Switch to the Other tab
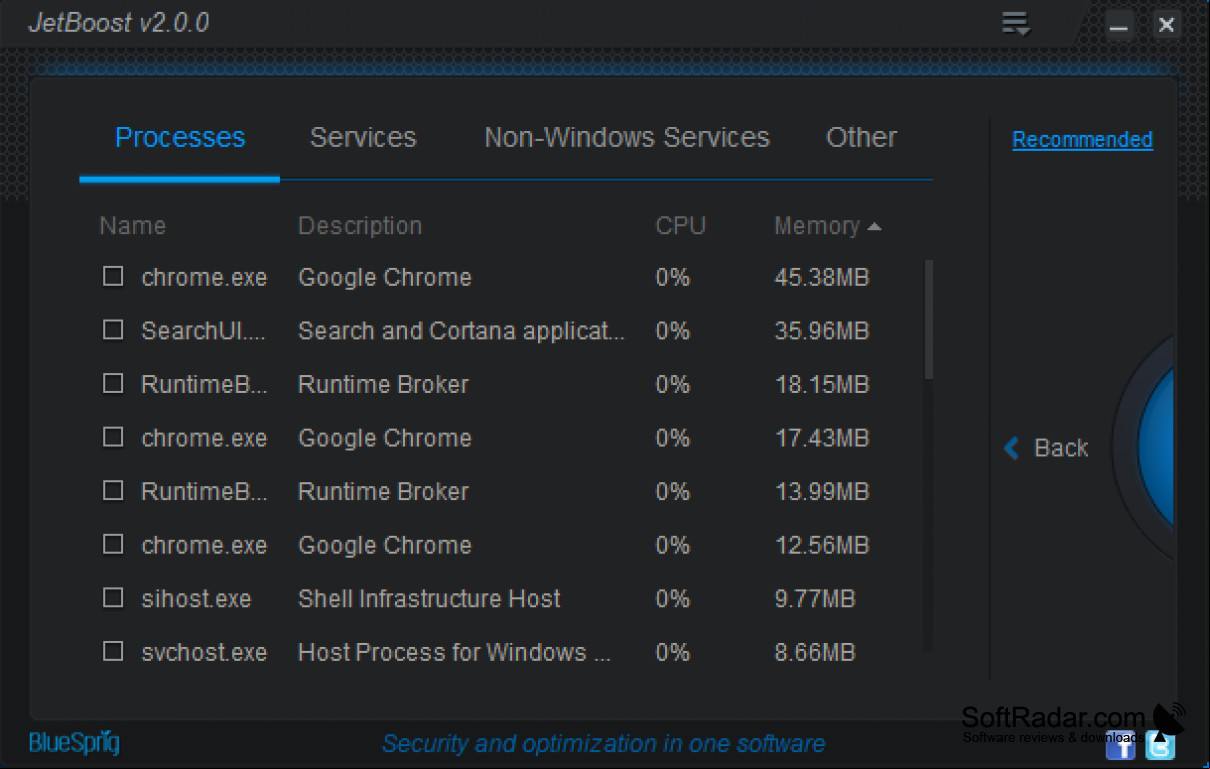 861,138
